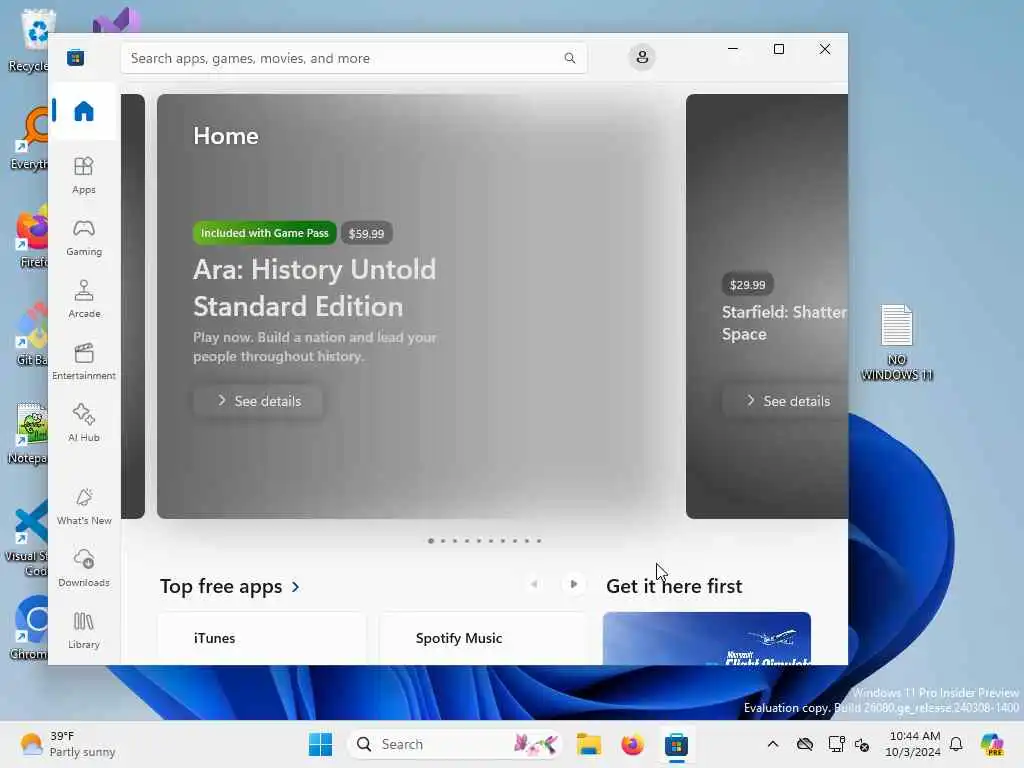Open the Arcade section in sidebar
This screenshot has width=1024, height=768.
84,300
